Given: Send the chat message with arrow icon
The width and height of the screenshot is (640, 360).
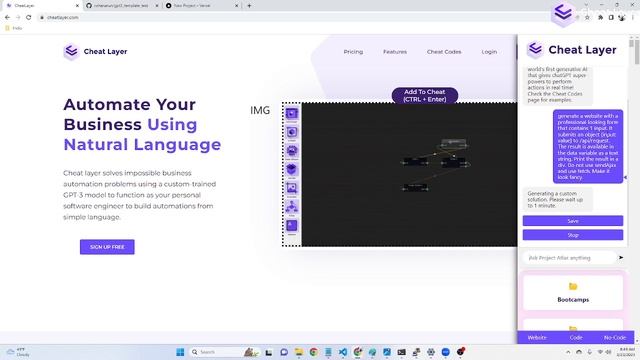Looking at the screenshot, I should click(621, 258).
